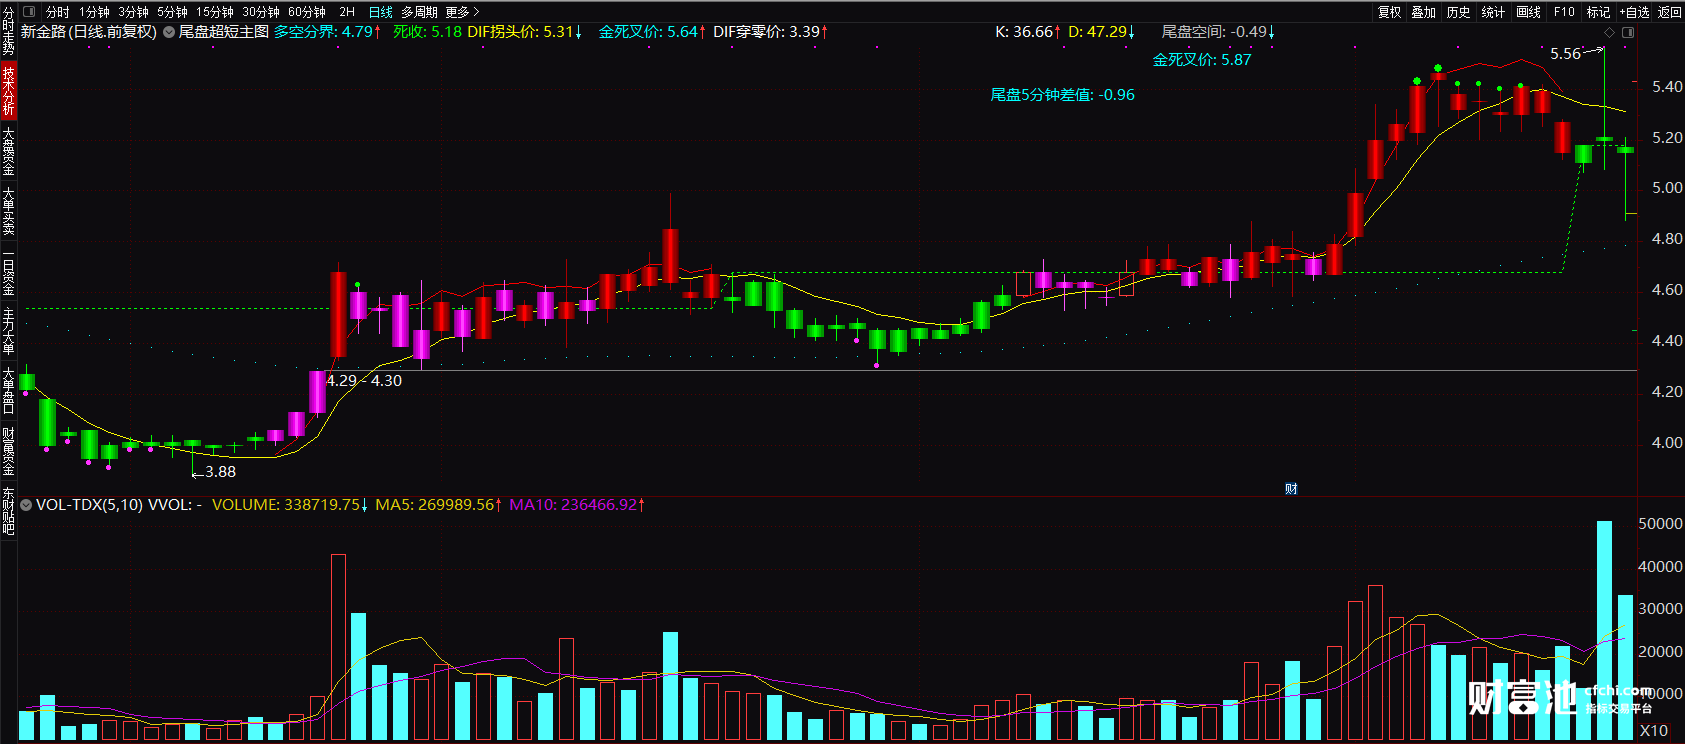Open the 大盘资金 sidebar tab
The image size is (1685, 744).
[x=8, y=151]
